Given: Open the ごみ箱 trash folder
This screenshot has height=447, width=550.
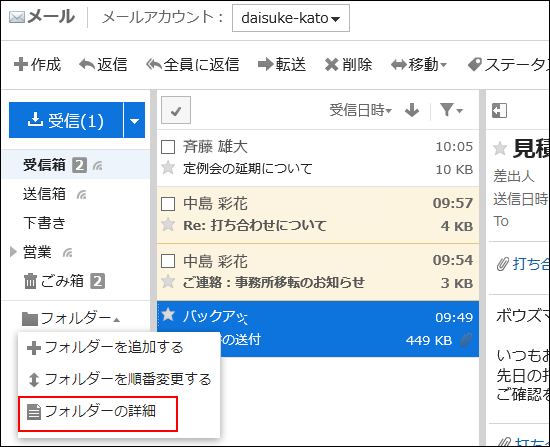Looking at the screenshot, I should (x=54, y=281).
